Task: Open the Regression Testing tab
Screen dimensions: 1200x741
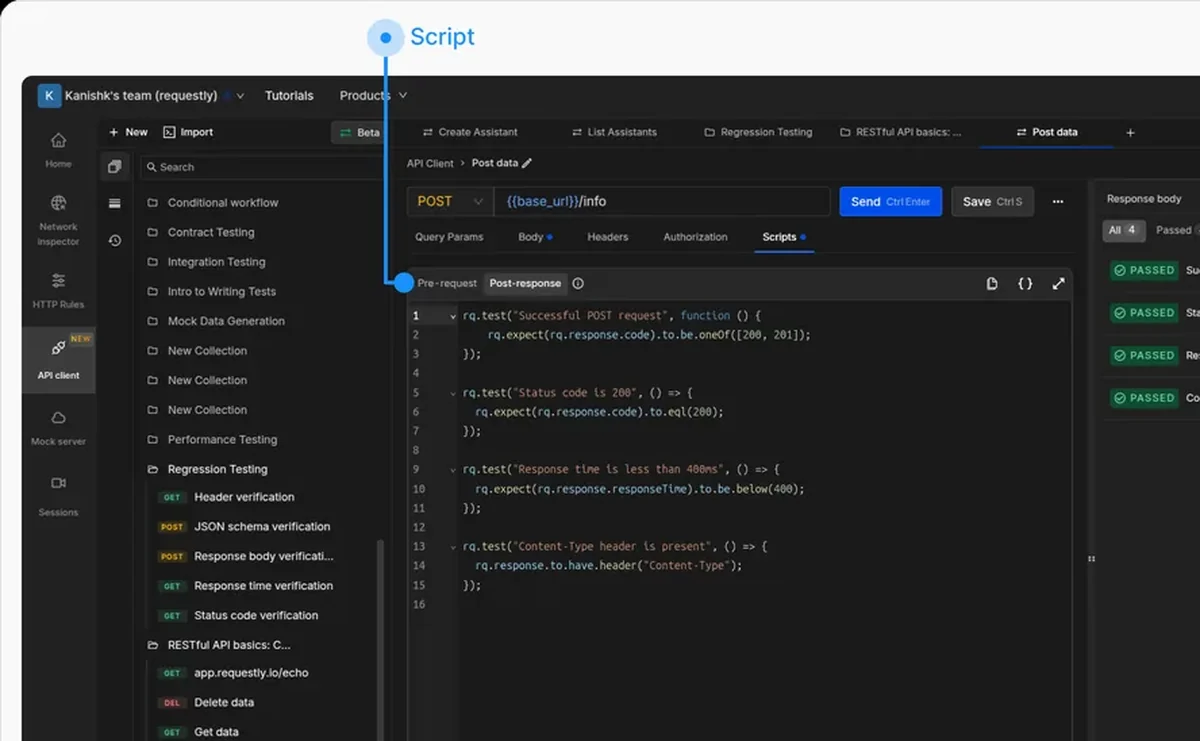Action: (758, 132)
